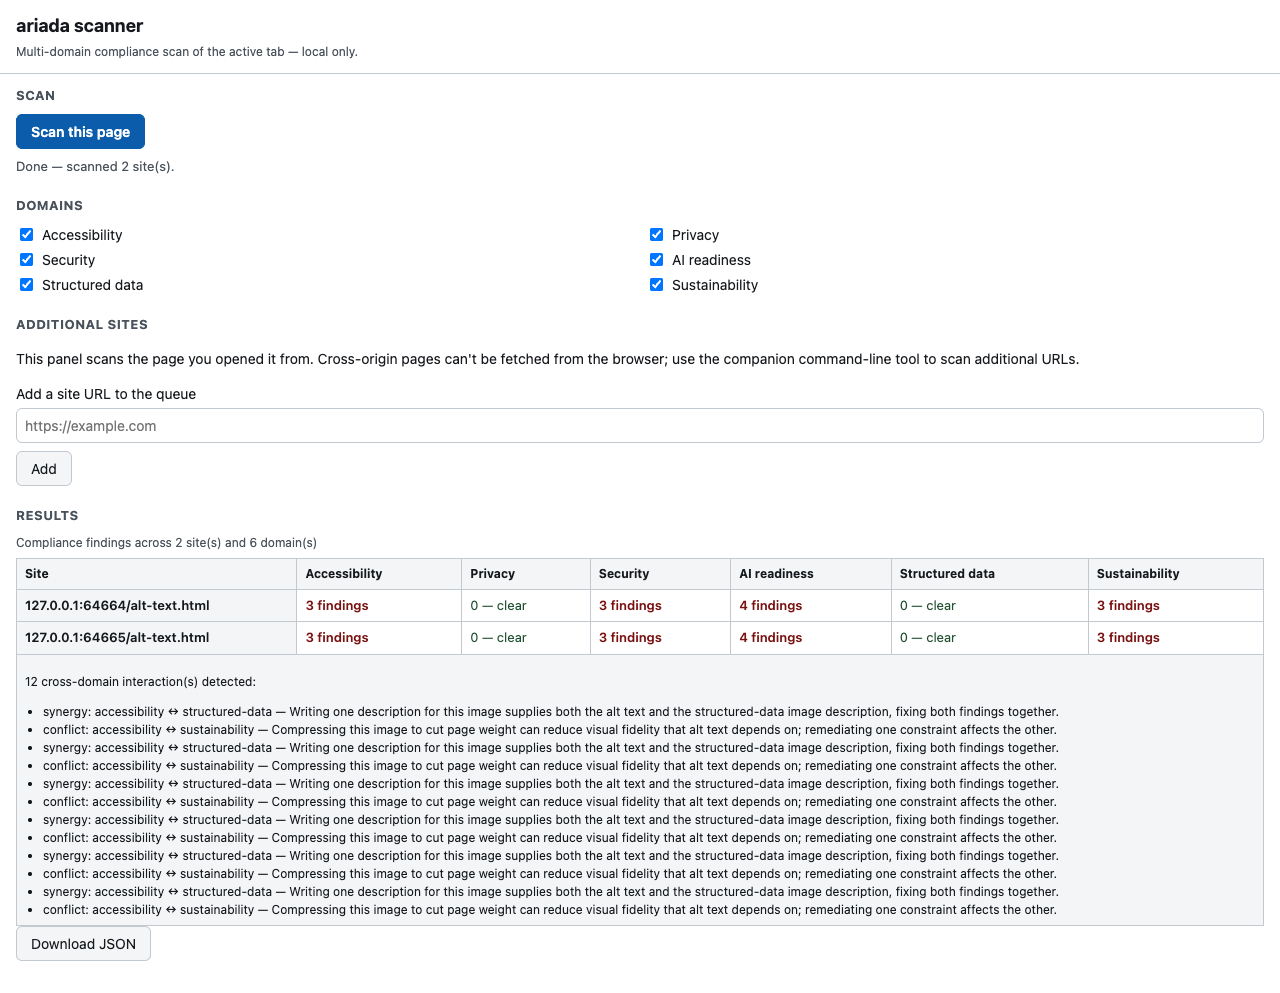Viewport: 1280px width, 993px height.
Task: Click the RESULTS section heading
Action: 47,516
